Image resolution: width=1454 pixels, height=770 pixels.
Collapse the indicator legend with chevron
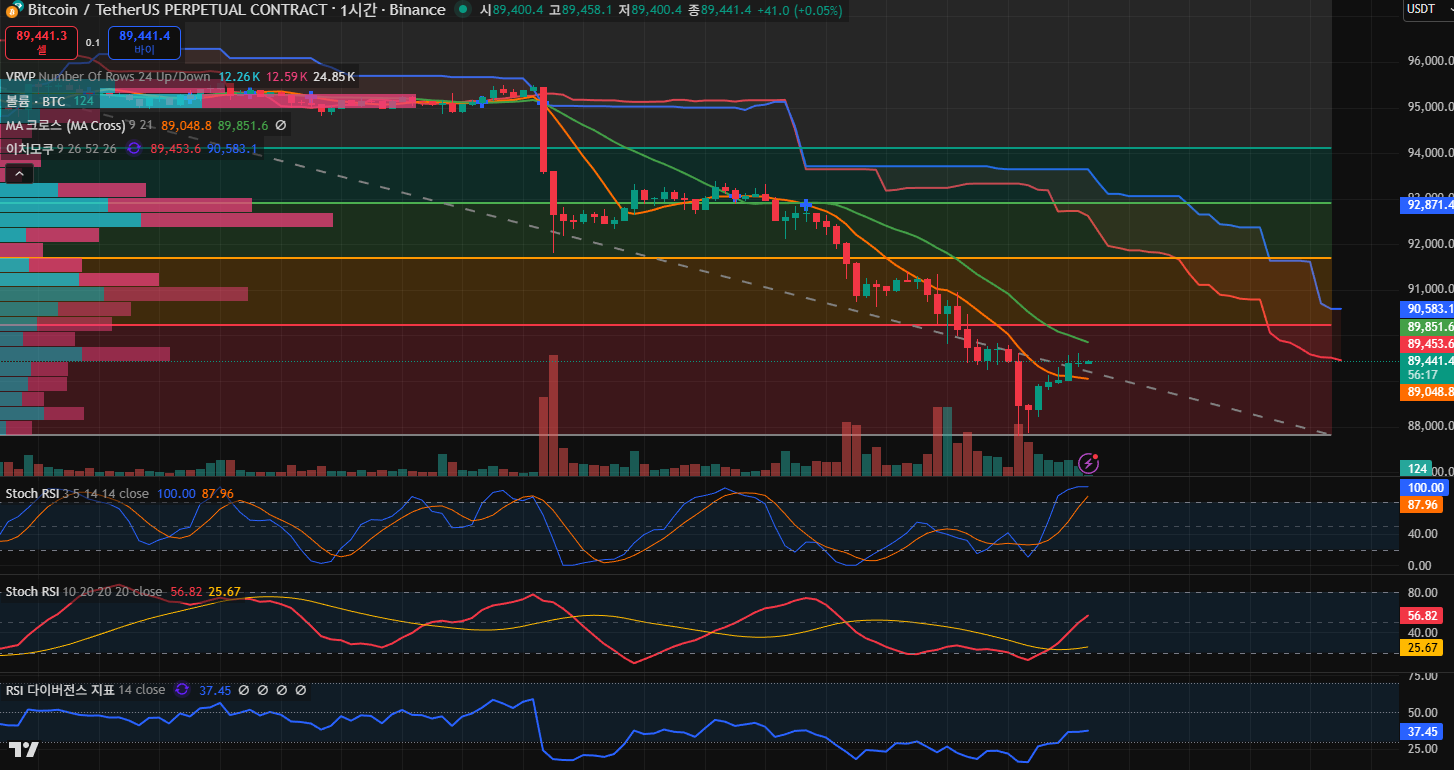click(19, 174)
